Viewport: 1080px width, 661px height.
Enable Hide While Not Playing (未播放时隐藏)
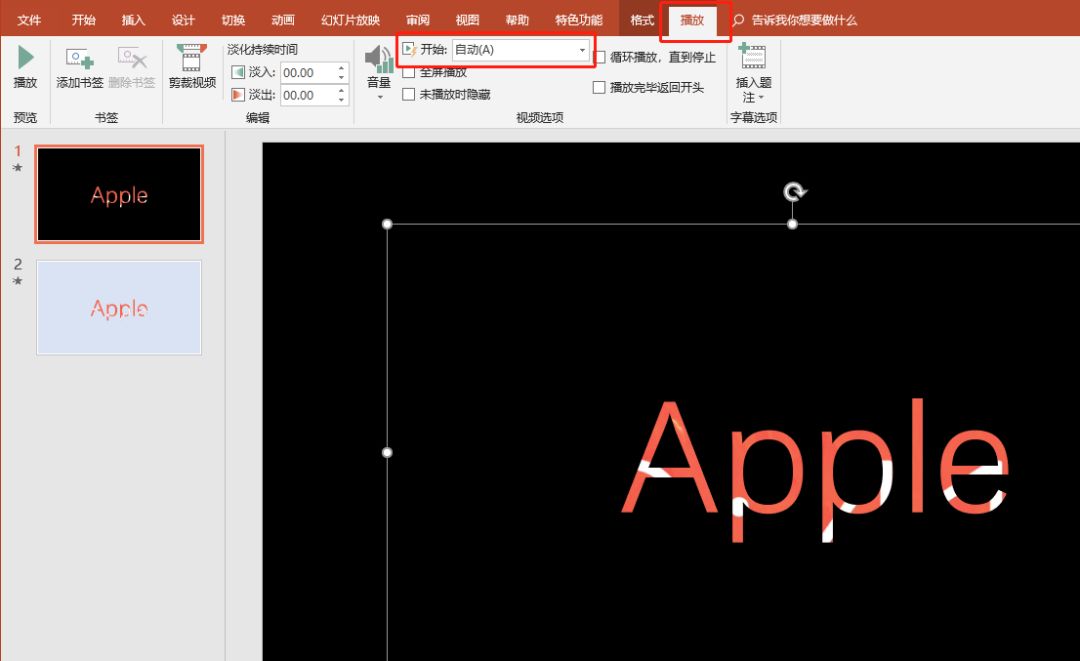[x=408, y=94]
